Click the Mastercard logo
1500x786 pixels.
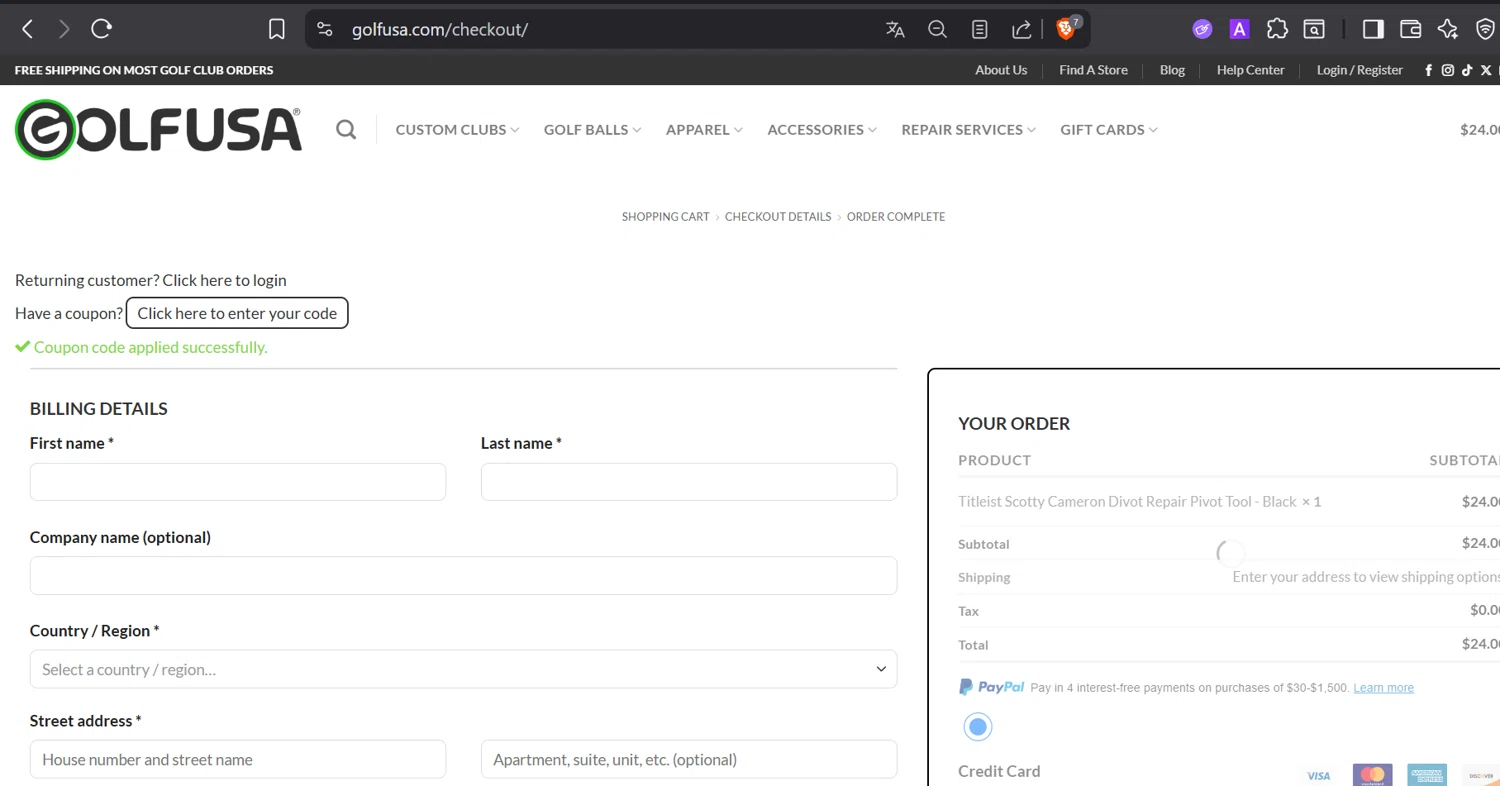point(1373,775)
